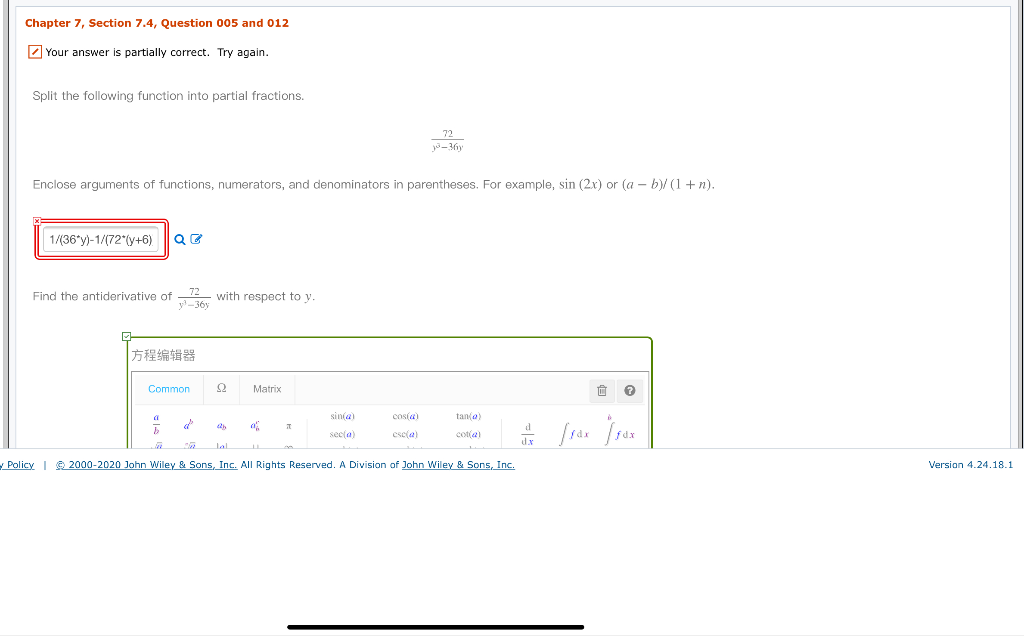
Task: Select the Common tab in equation editor
Action: [168, 389]
